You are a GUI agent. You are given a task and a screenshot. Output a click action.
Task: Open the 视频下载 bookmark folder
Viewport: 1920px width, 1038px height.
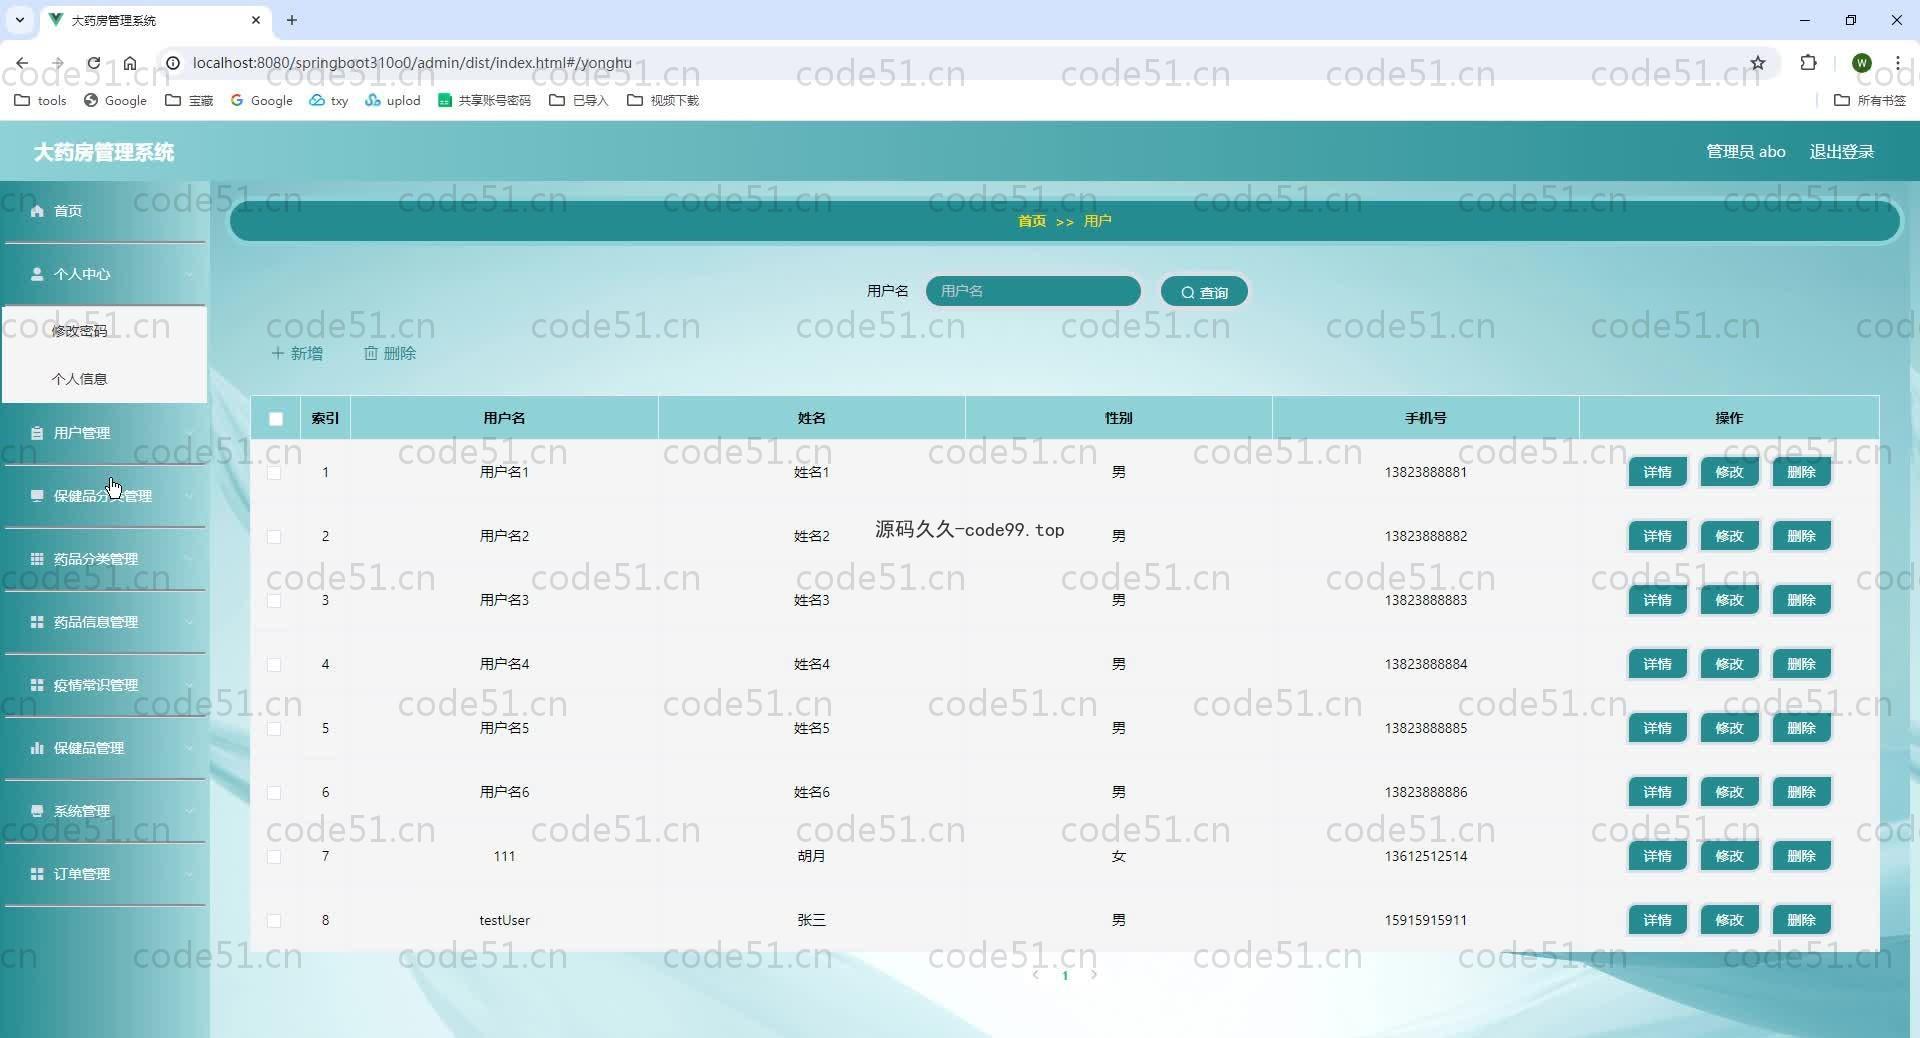coord(663,100)
